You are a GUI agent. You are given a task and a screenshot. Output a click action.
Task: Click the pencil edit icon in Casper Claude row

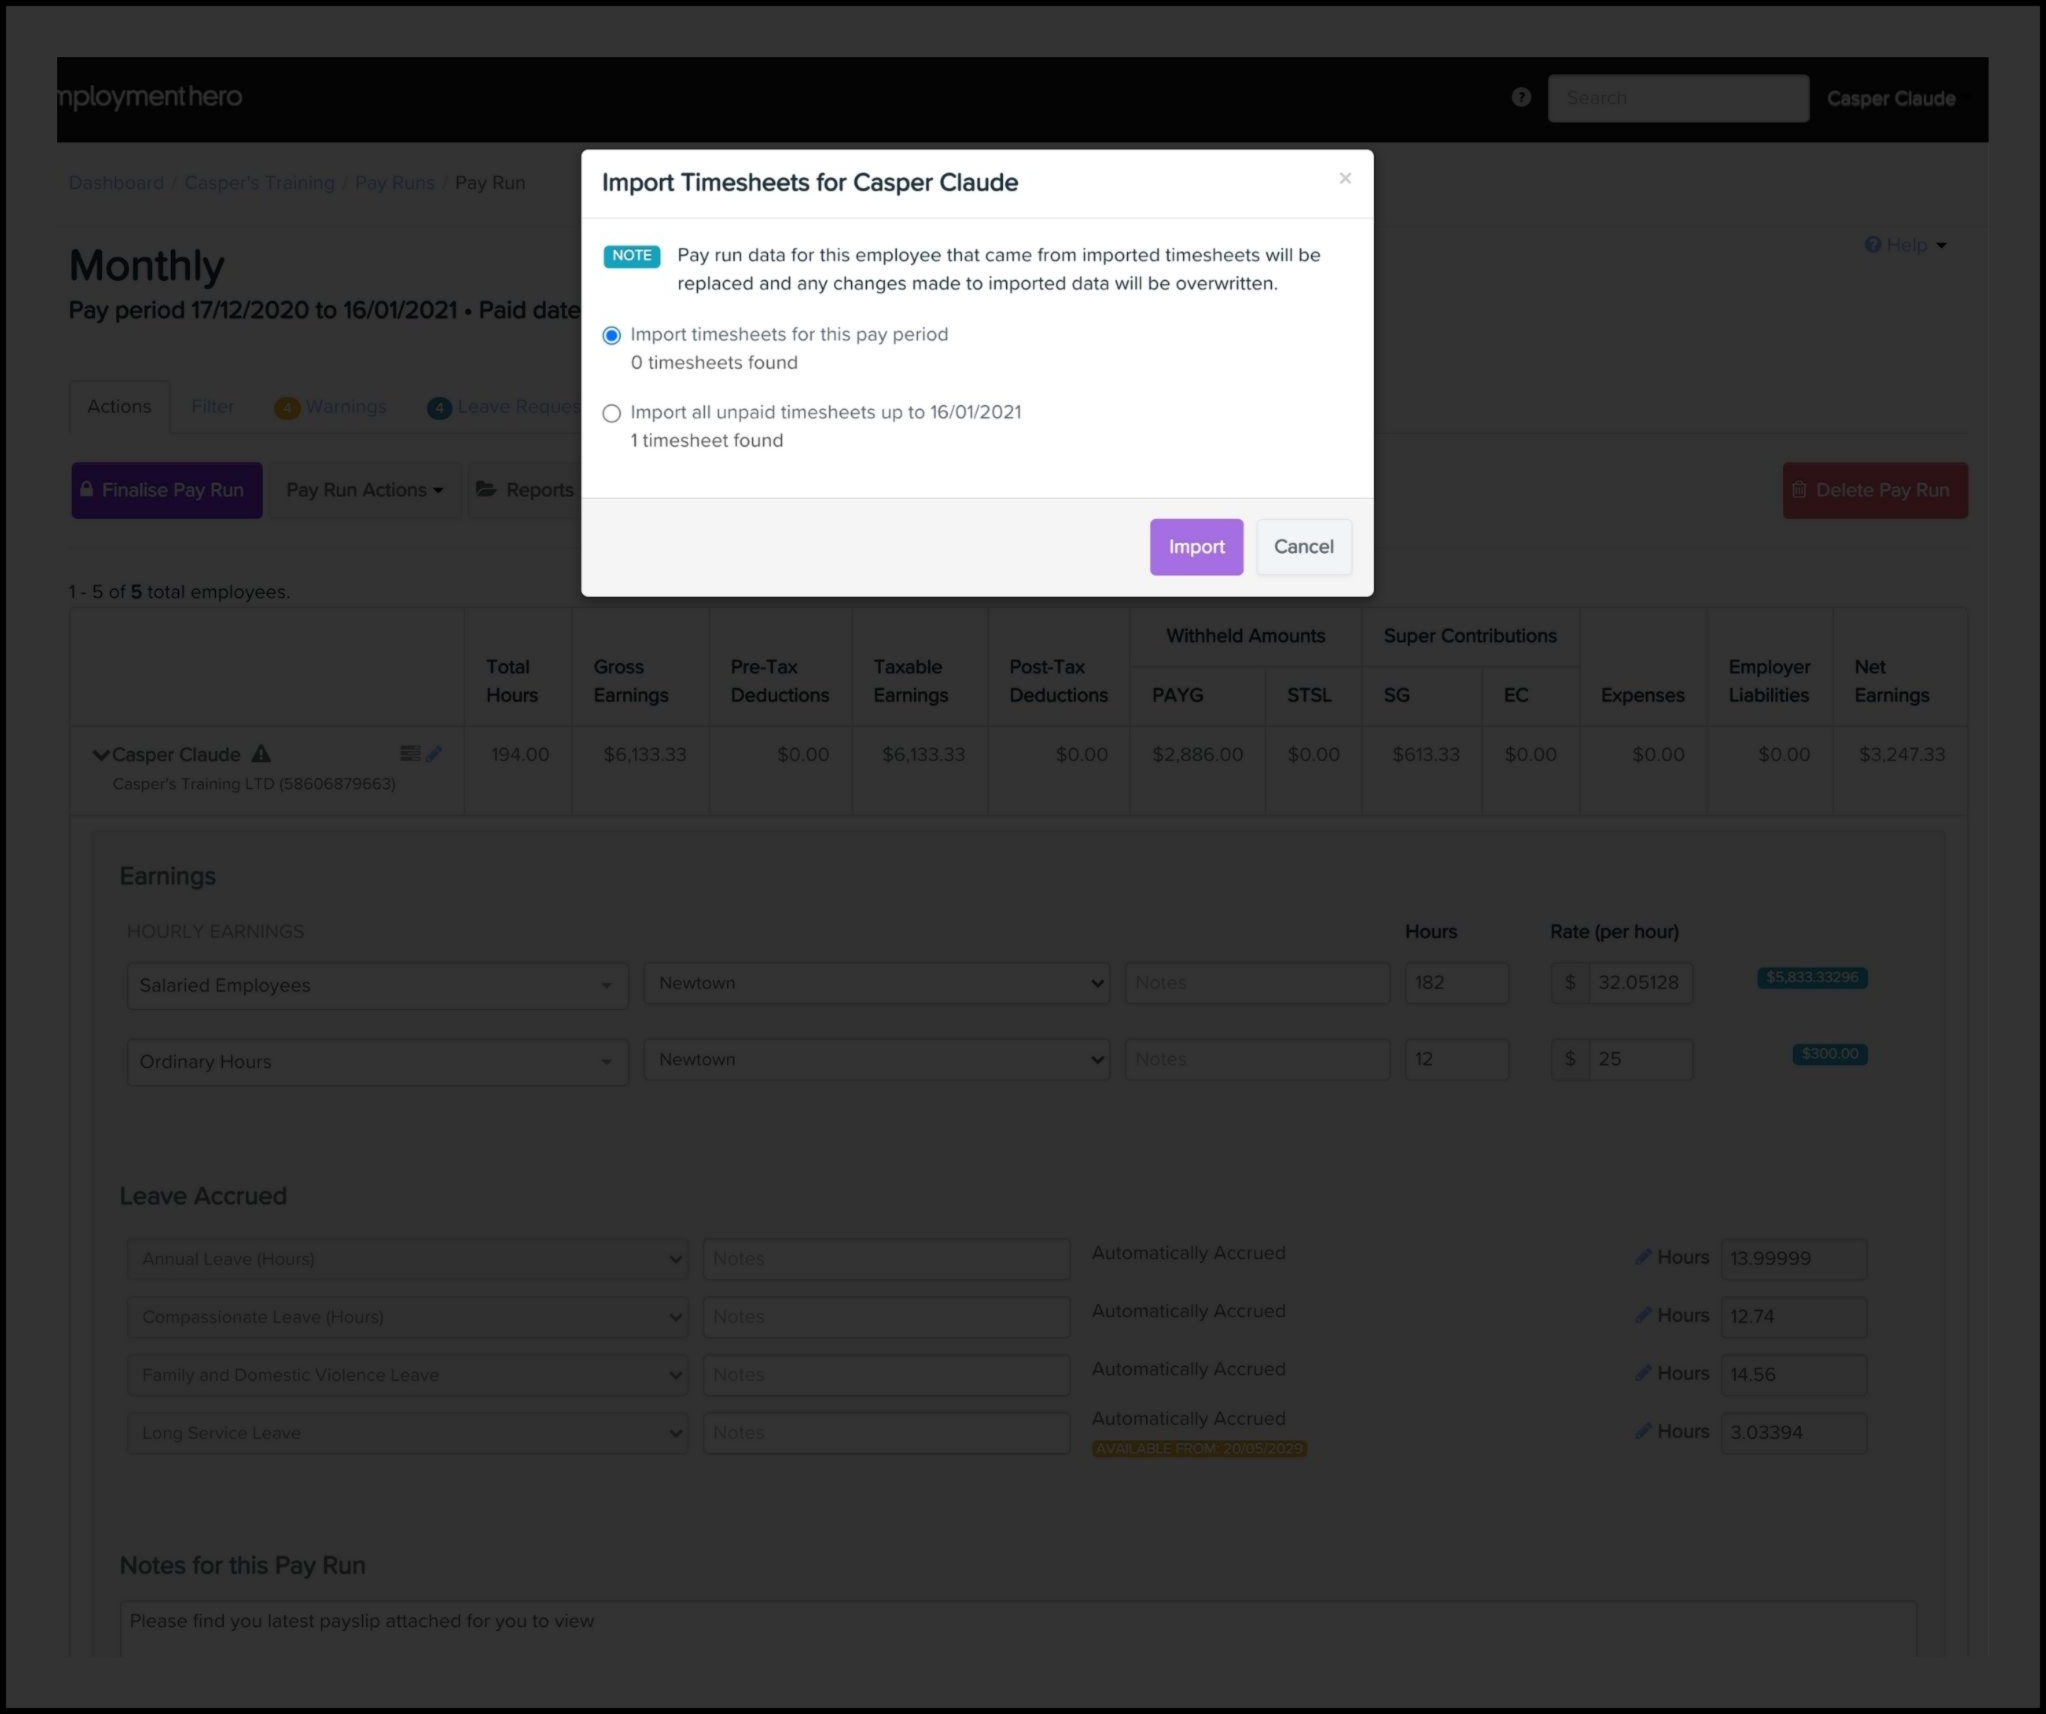[434, 754]
